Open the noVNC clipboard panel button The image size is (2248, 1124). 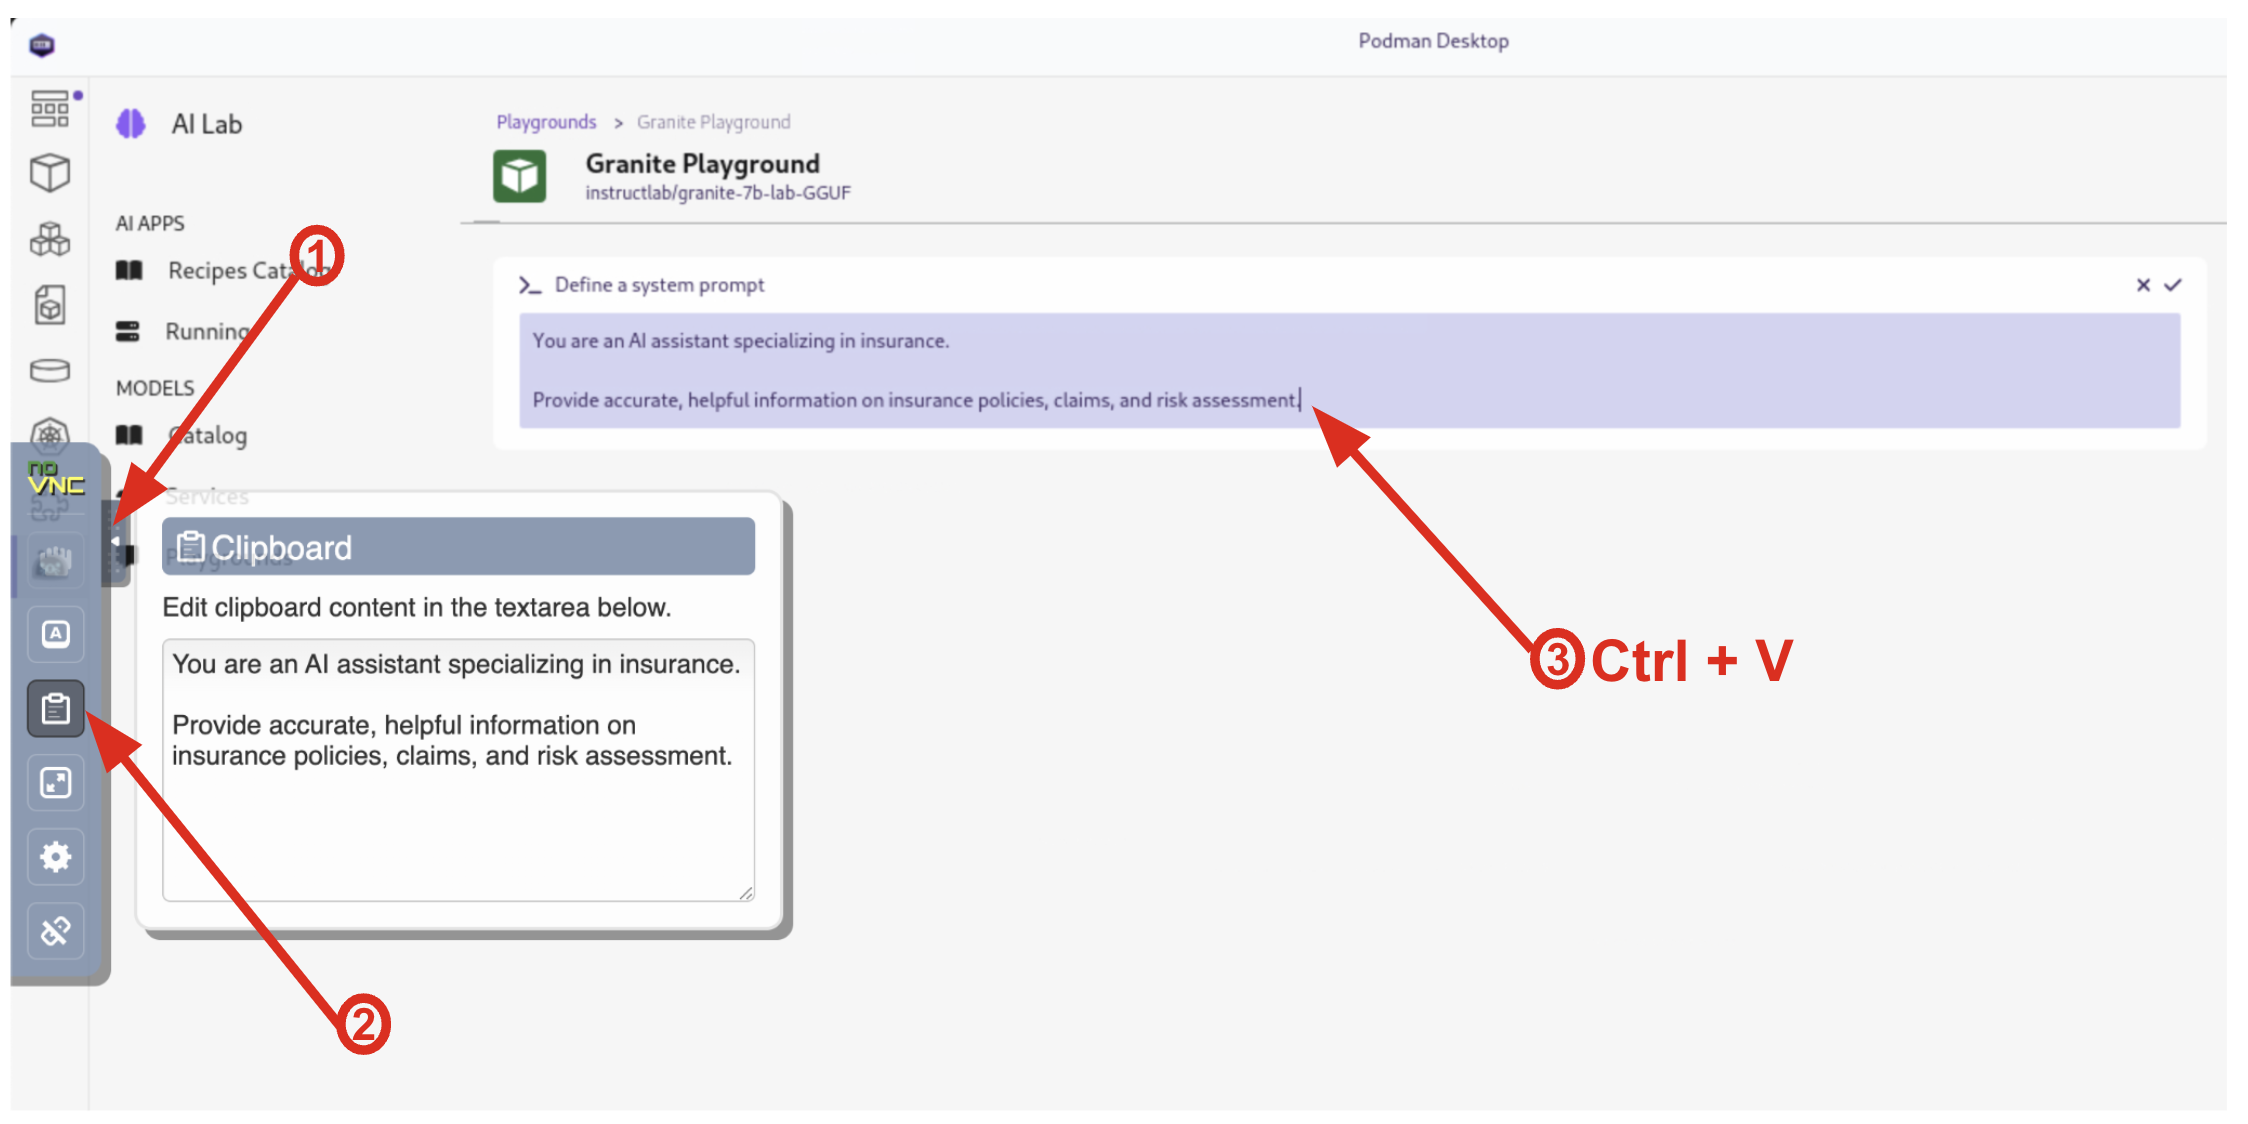[x=56, y=709]
